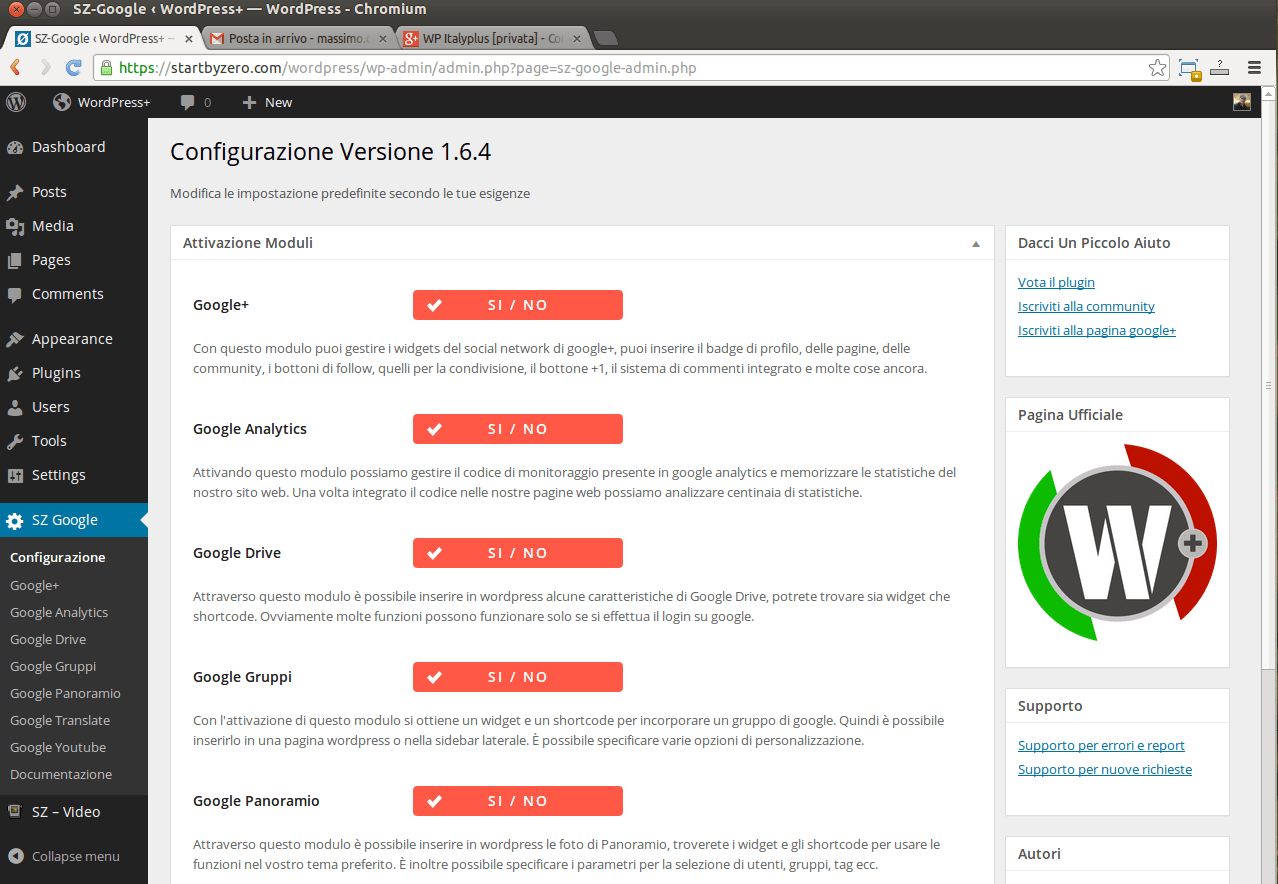
Task: Open a new browser tab
Action: pyautogui.click(x=605, y=38)
